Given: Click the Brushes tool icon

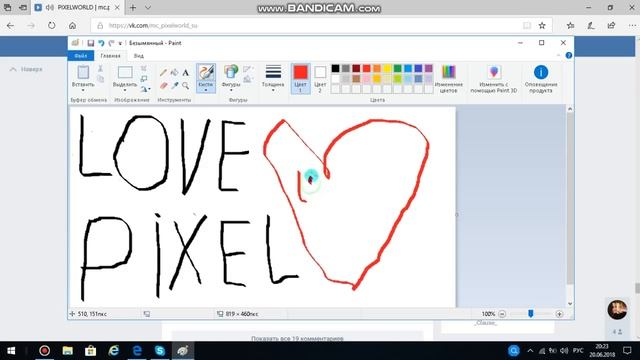Looking at the screenshot, I should 206,73.
